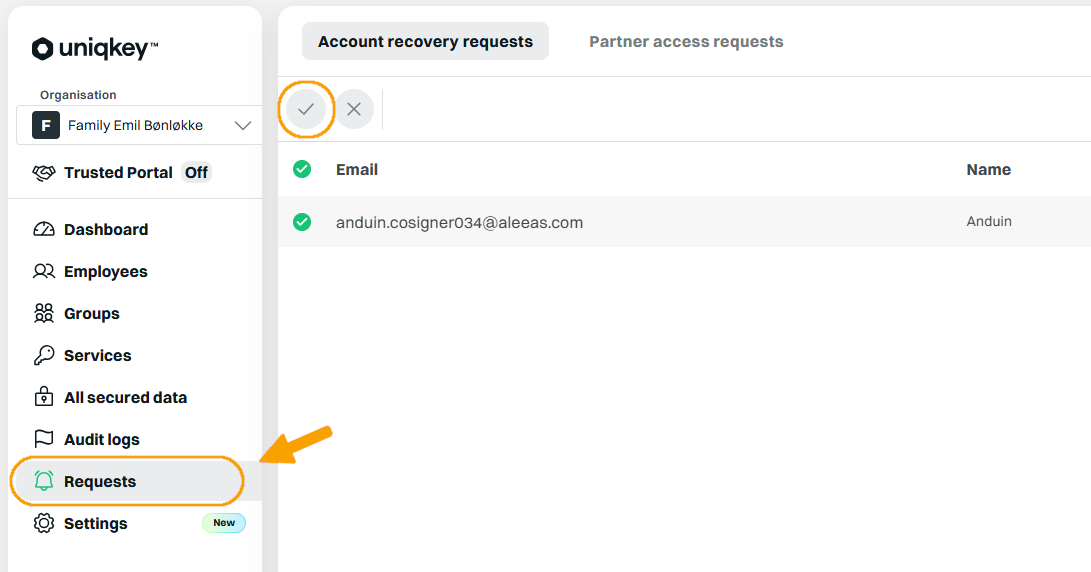Reject the selected request with X button

tap(354, 109)
